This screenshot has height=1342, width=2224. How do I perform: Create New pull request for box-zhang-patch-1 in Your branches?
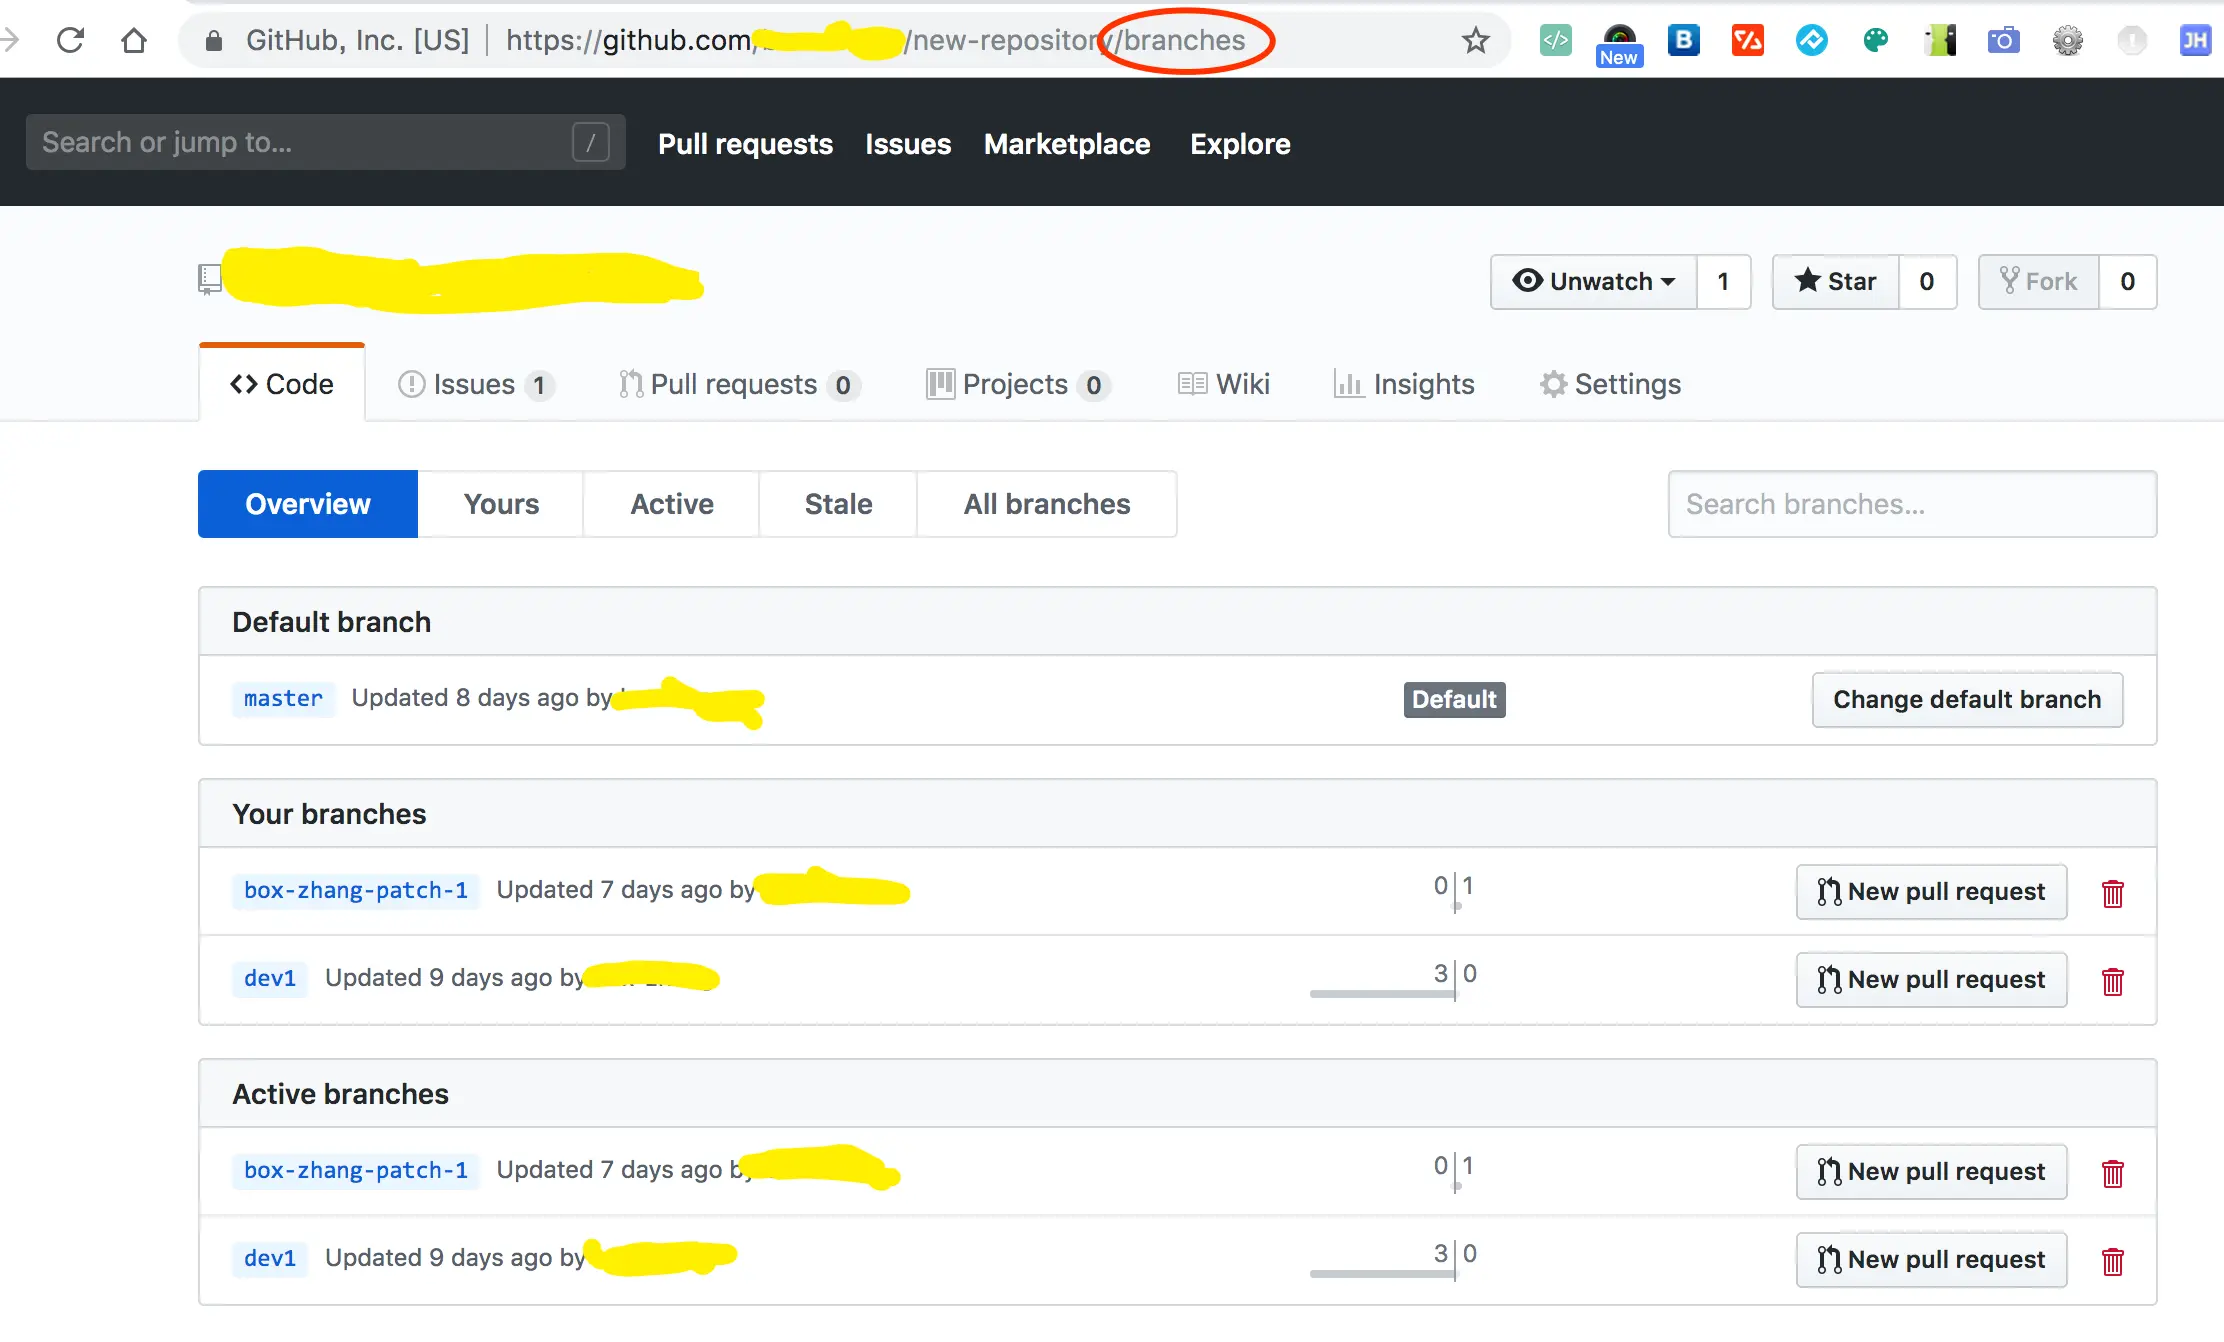click(1931, 892)
